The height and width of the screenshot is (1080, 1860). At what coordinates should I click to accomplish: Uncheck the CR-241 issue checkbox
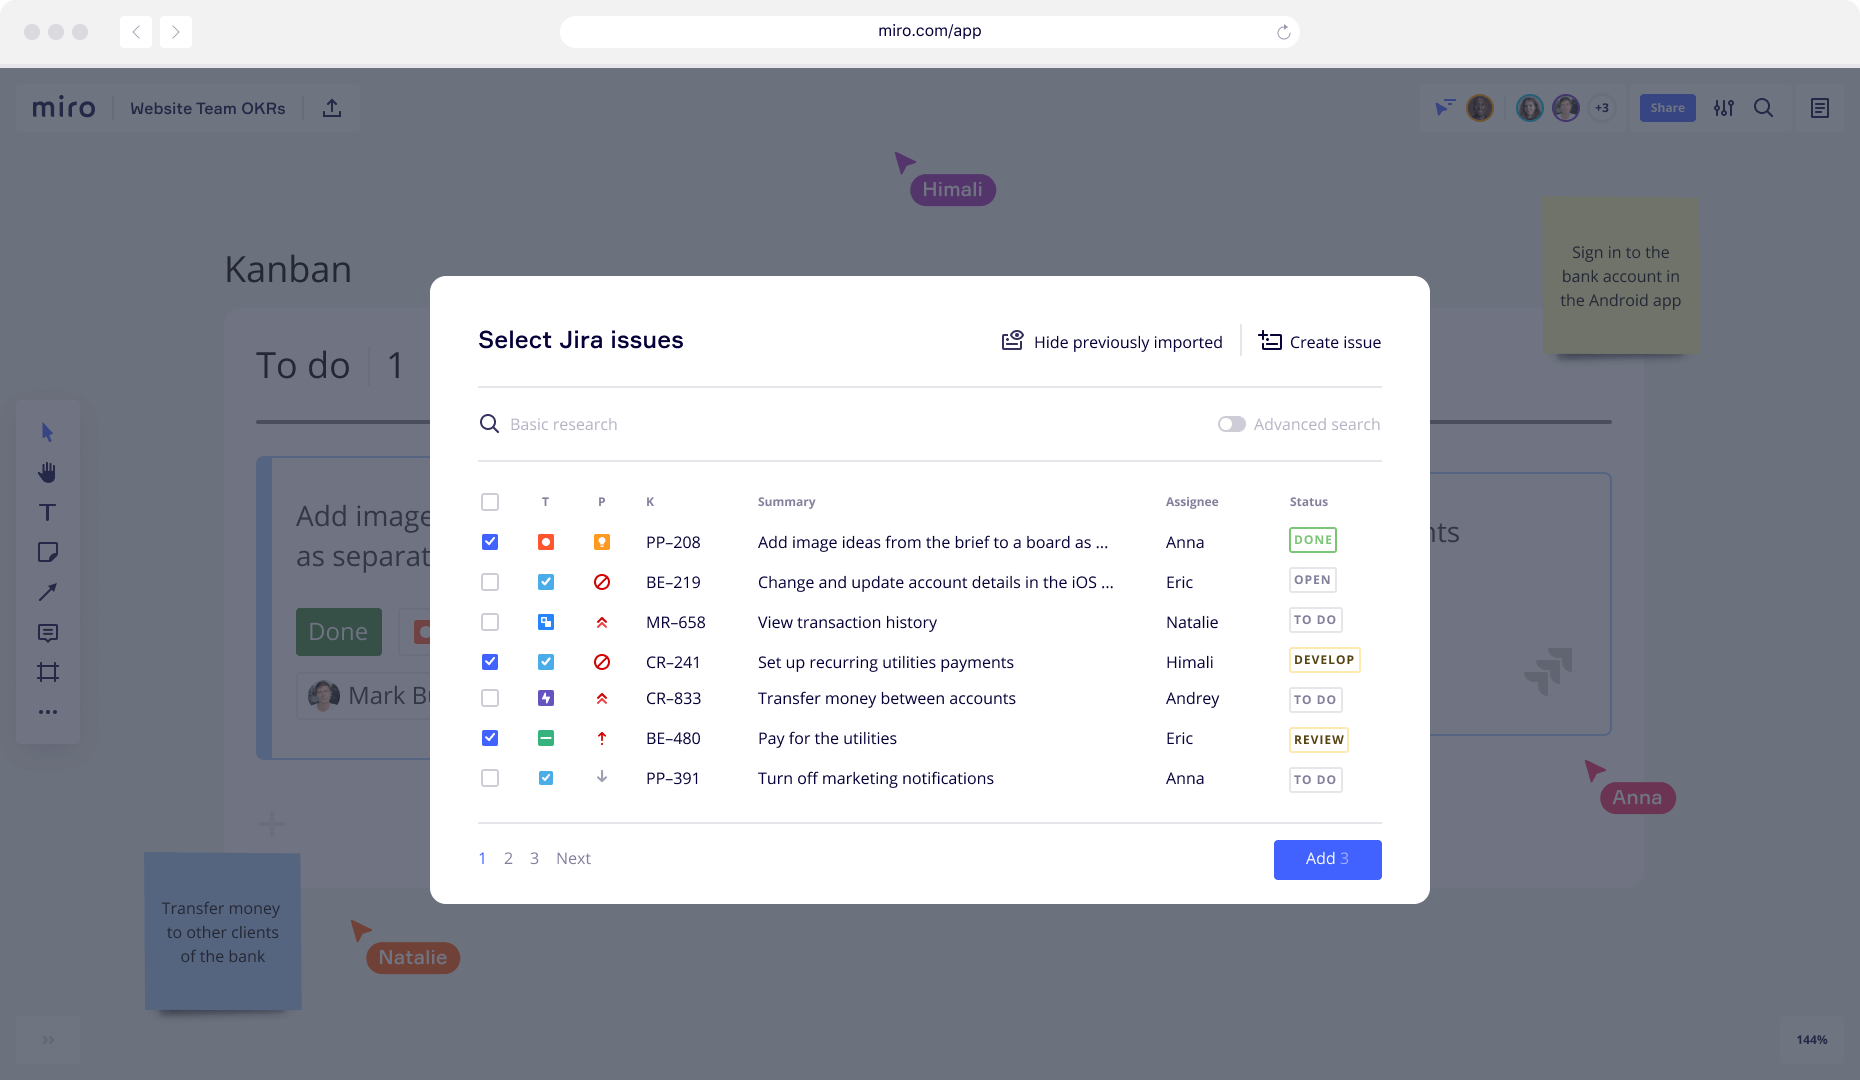pyautogui.click(x=490, y=662)
